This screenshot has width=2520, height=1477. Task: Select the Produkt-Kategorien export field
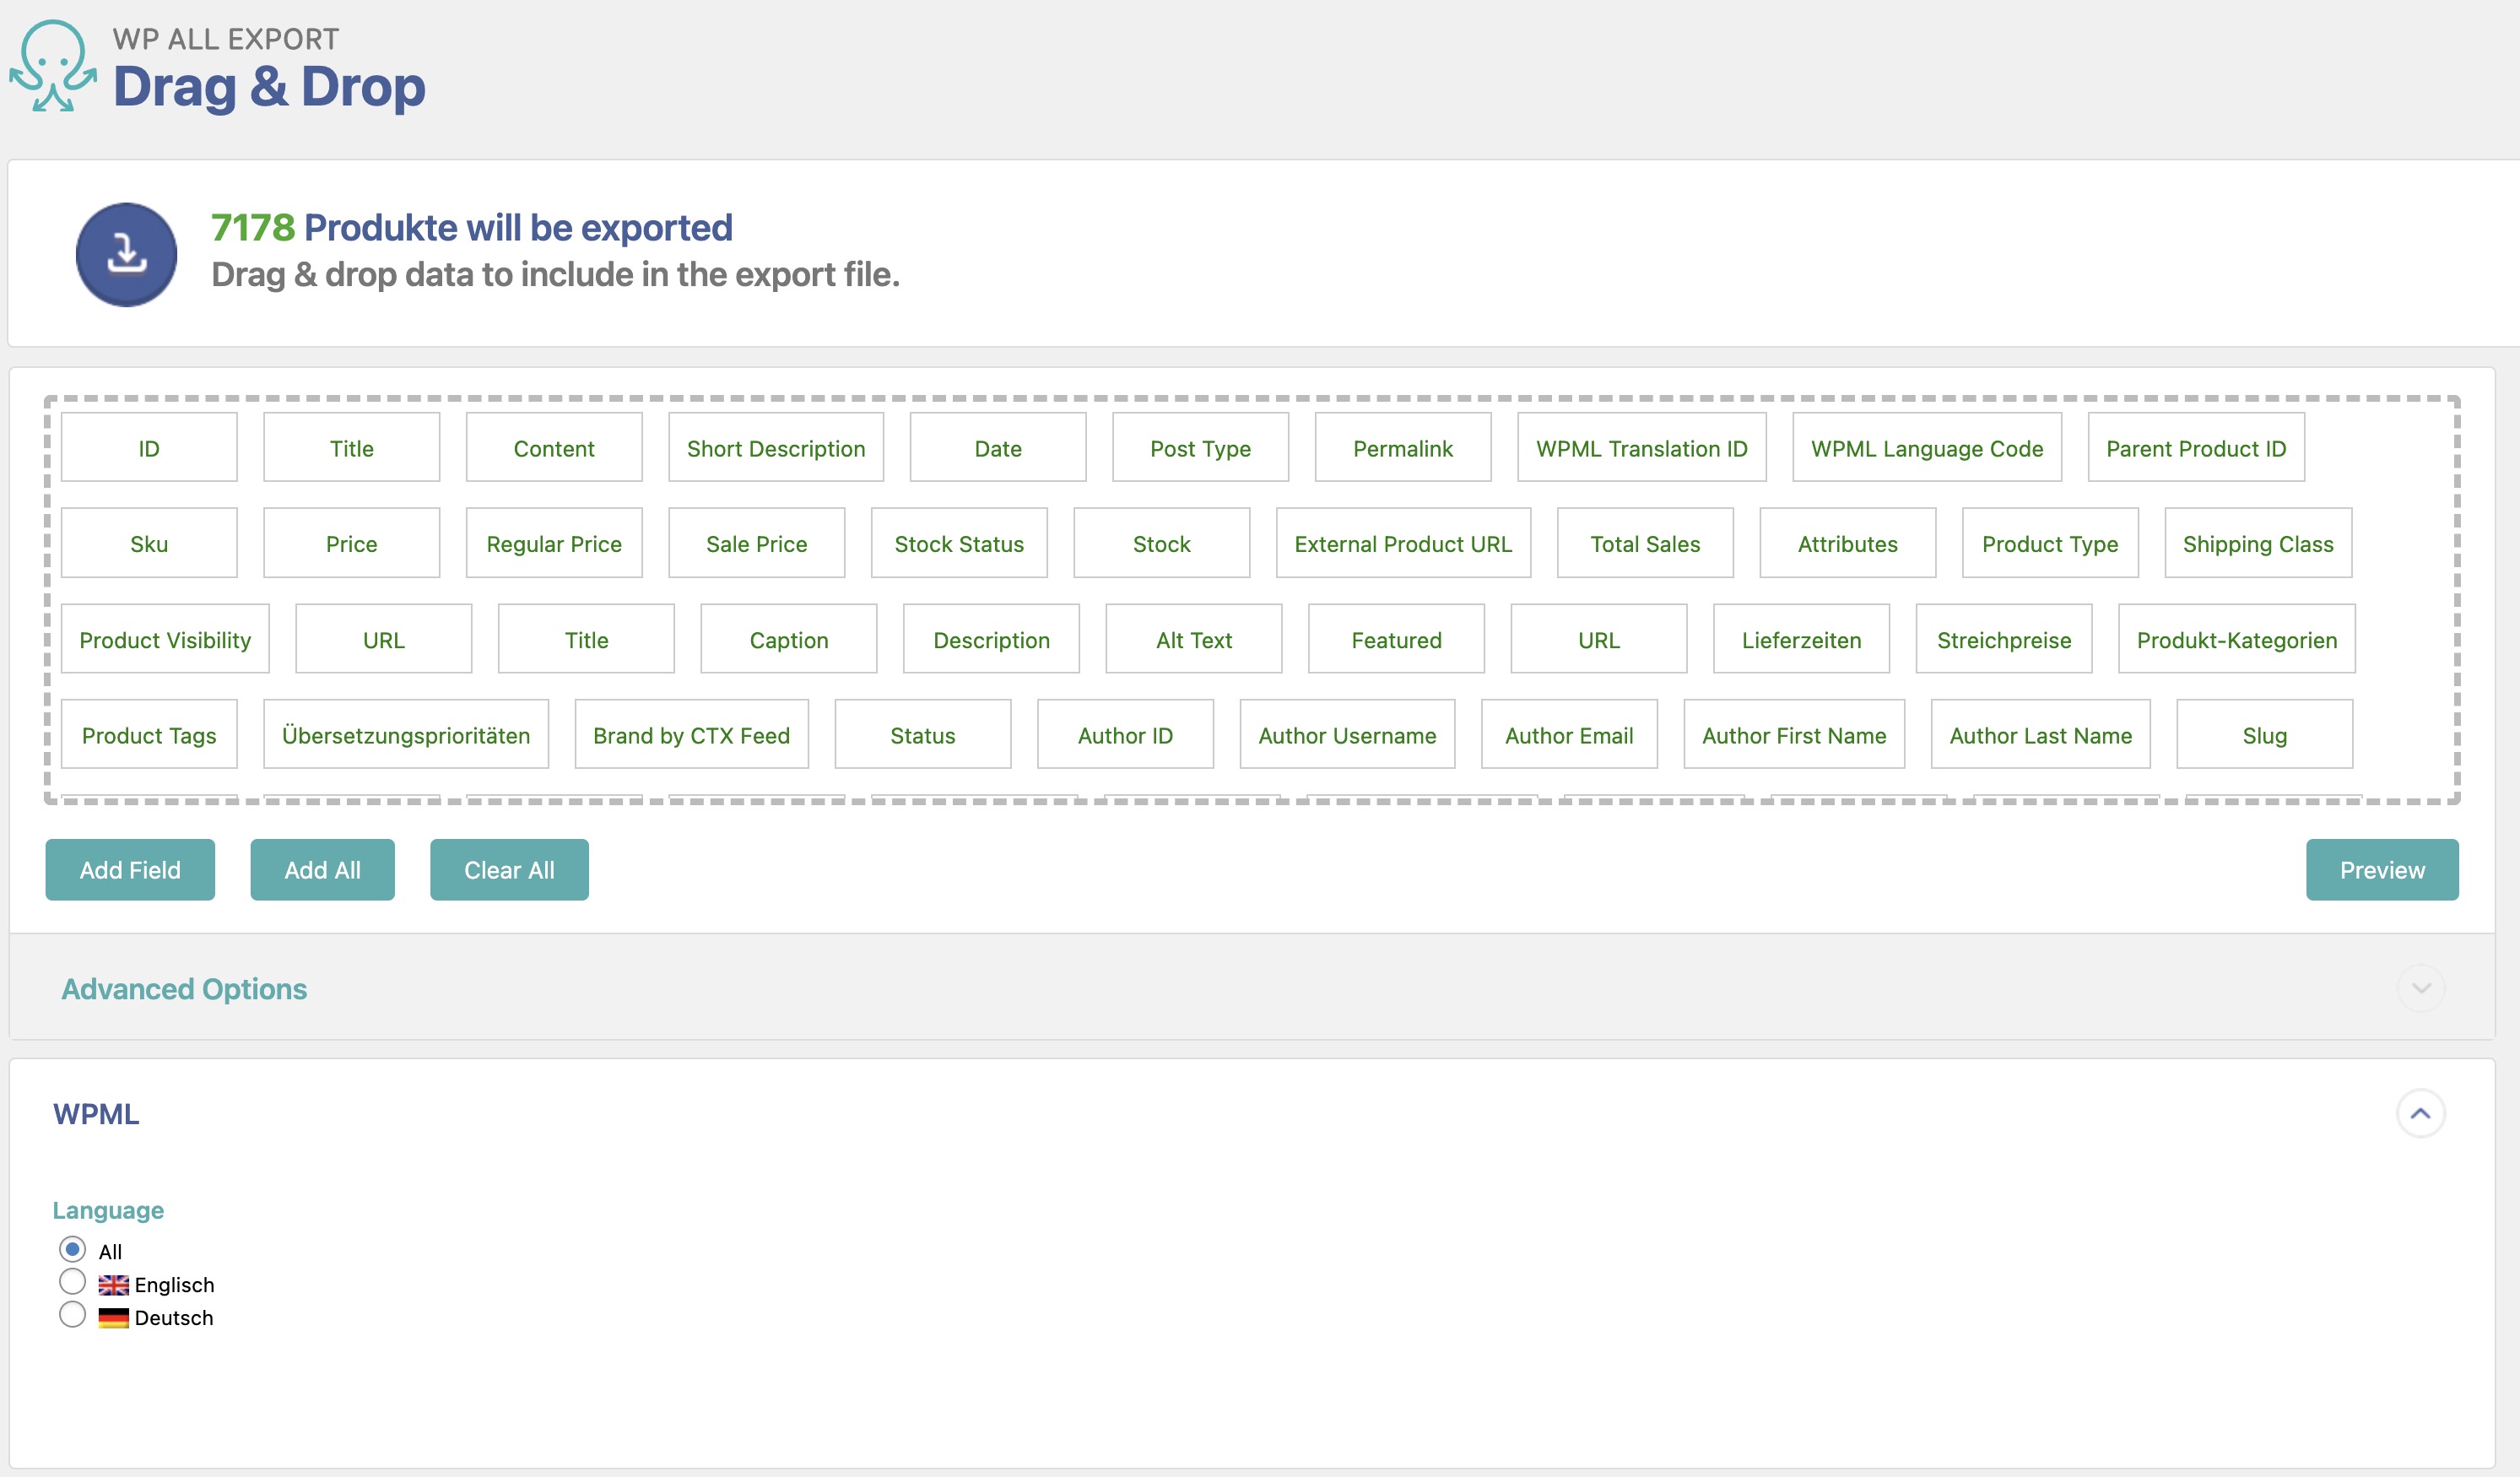coord(2237,639)
